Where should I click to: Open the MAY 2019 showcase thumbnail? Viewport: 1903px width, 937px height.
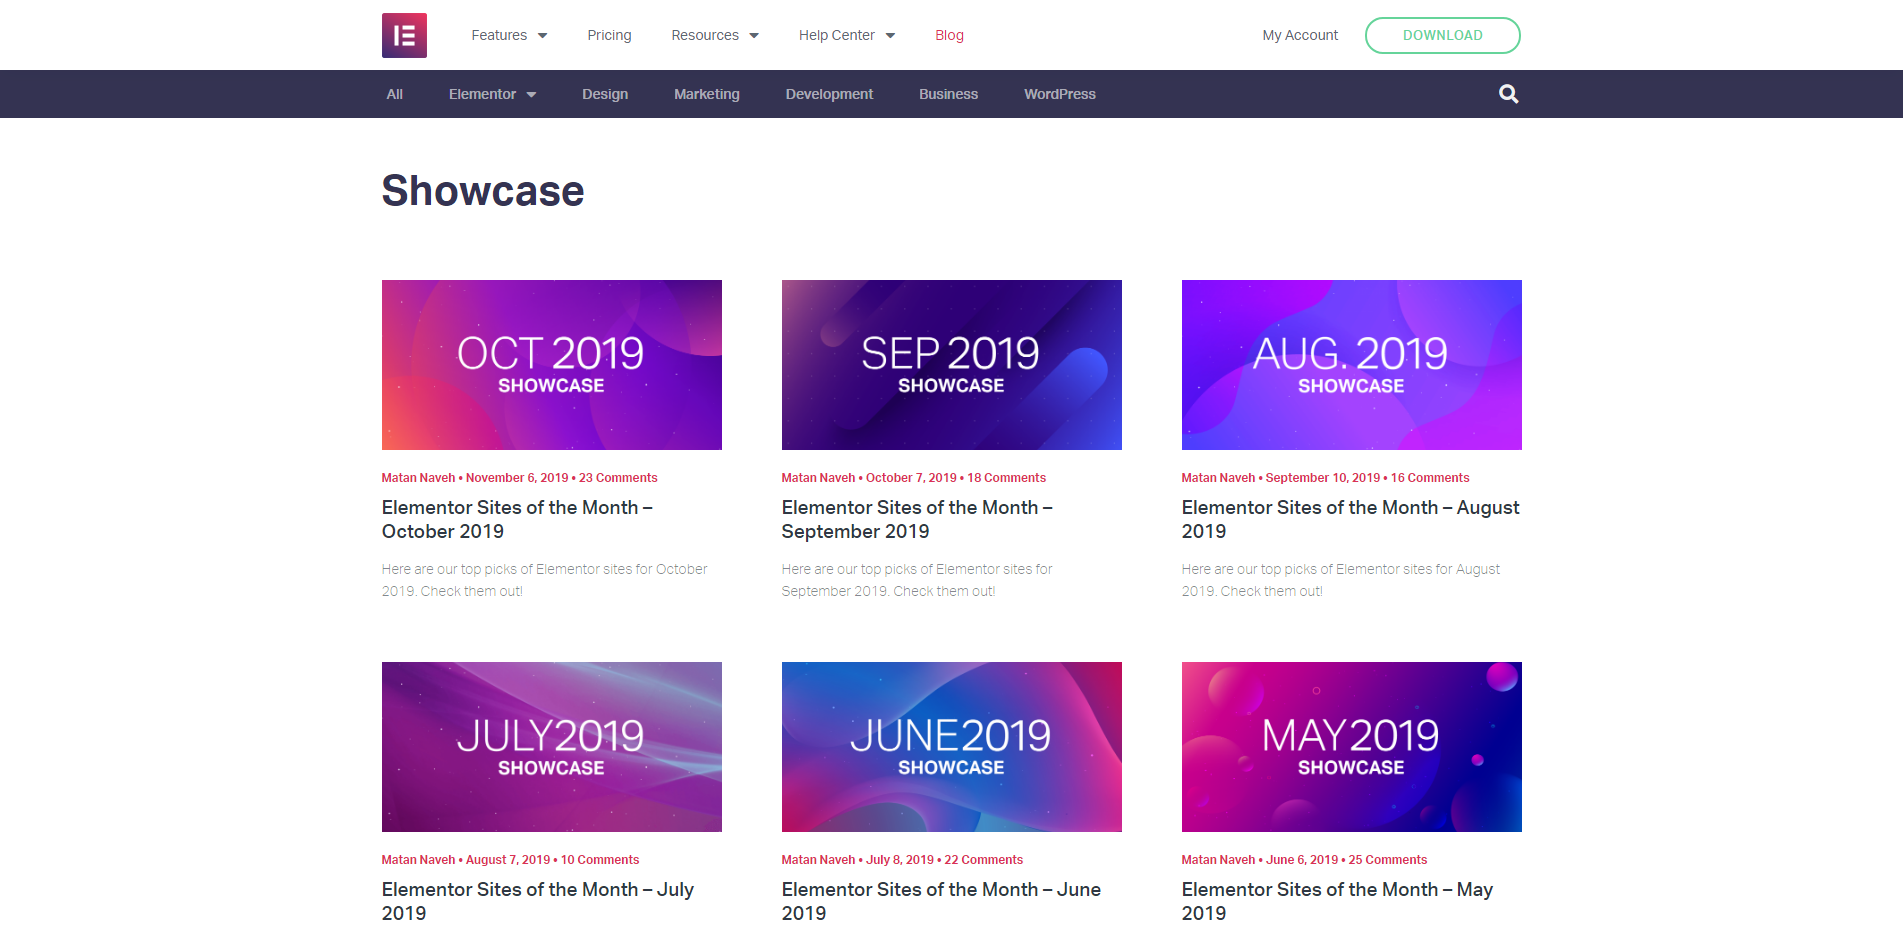[1351, 746]
